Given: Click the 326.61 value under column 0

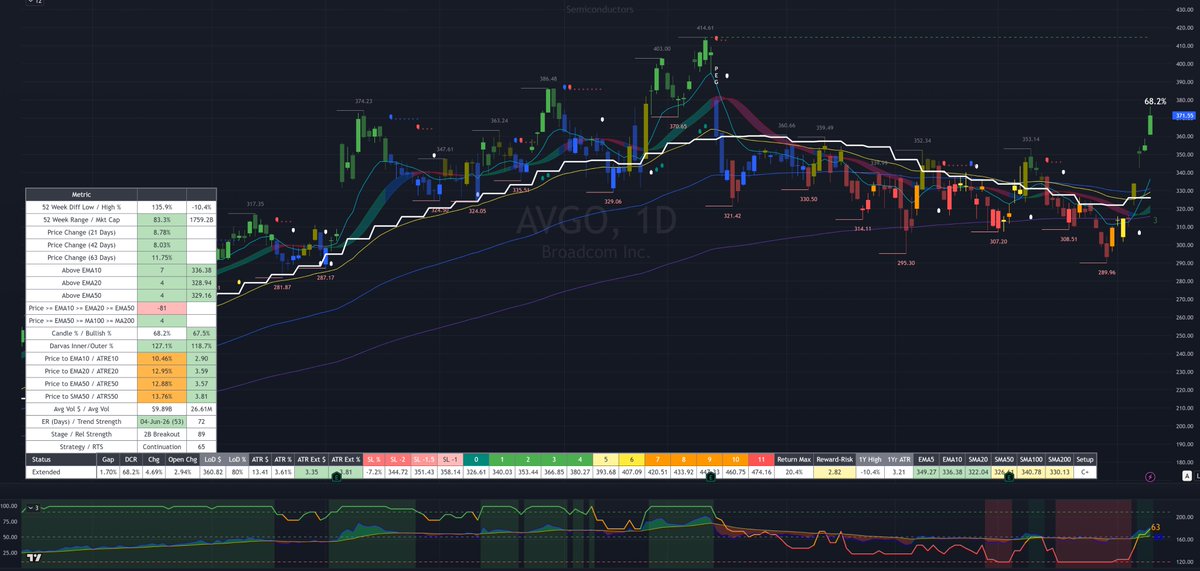Looking at the screenshot, I should [475, 471].
